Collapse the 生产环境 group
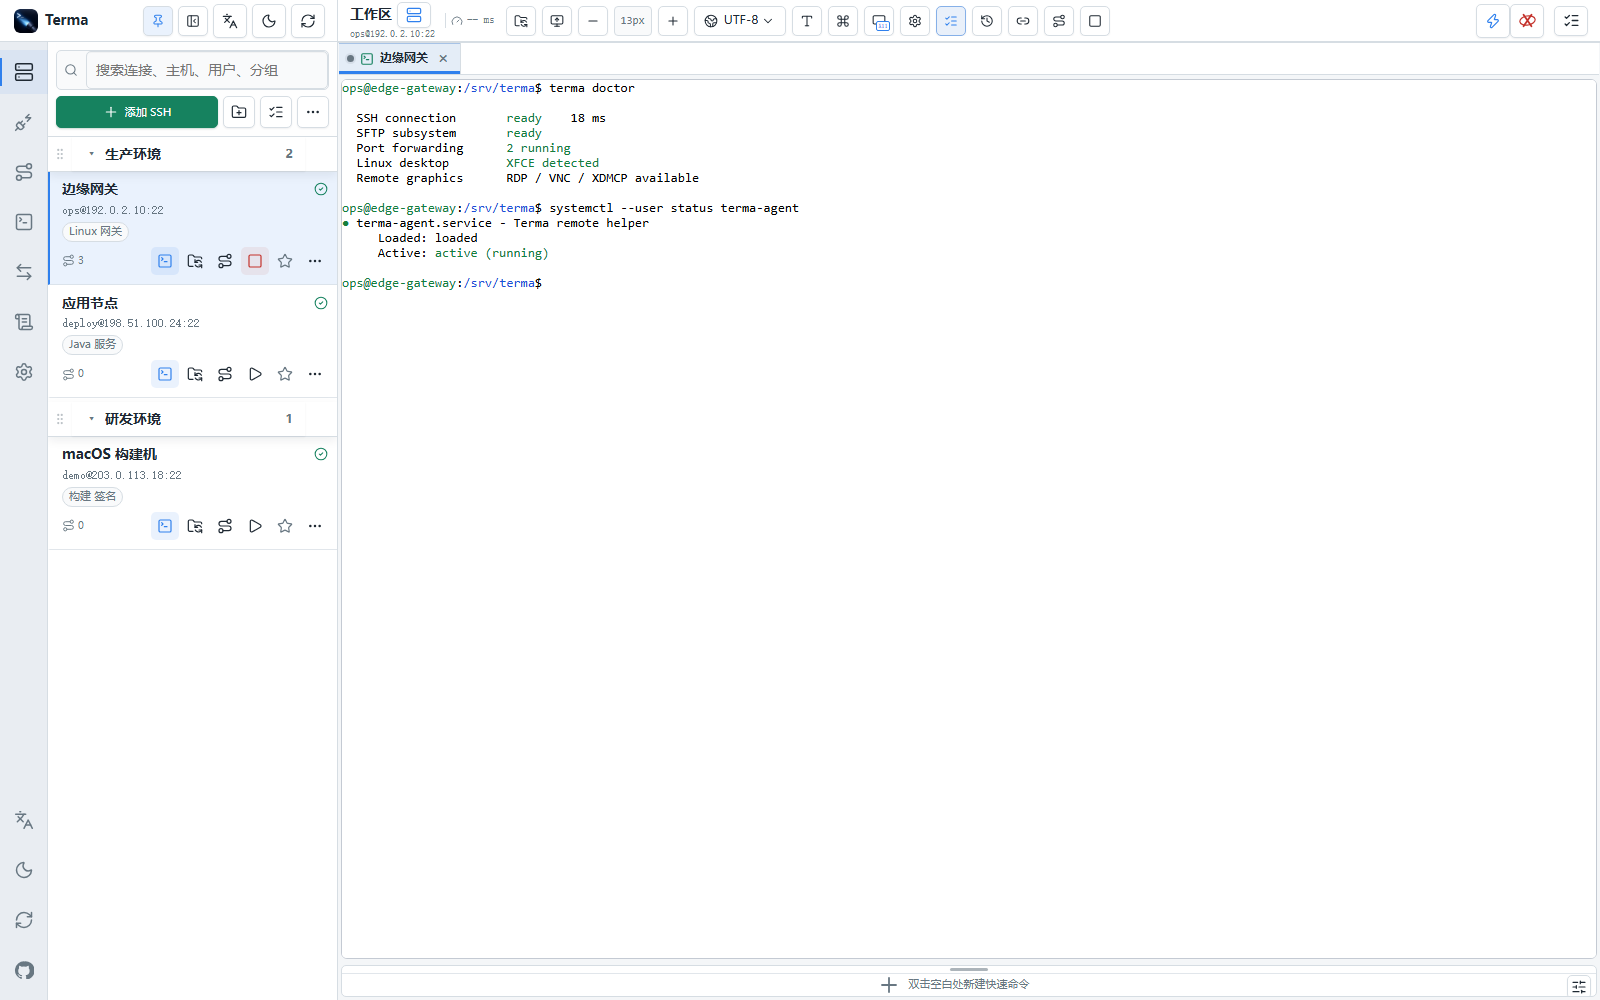The height and width of the screenshot is (1000, 1600). (92, 154)
